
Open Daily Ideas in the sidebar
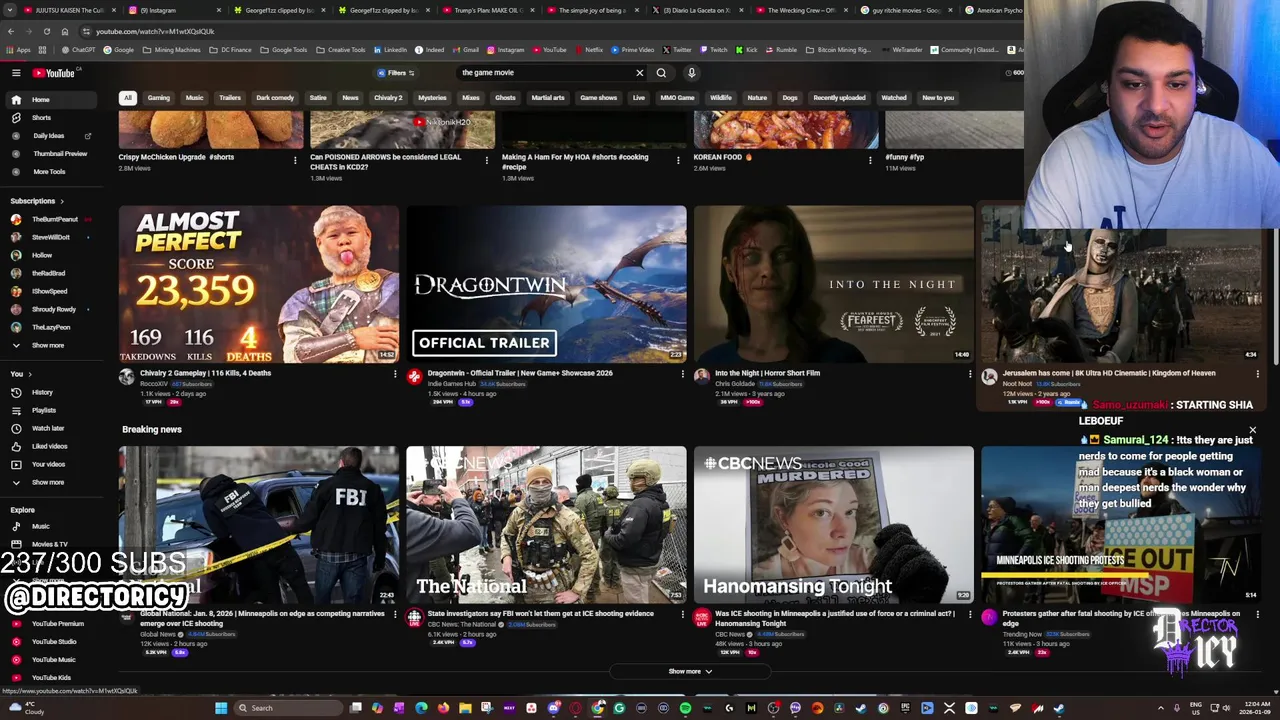(x=49, y=136)
